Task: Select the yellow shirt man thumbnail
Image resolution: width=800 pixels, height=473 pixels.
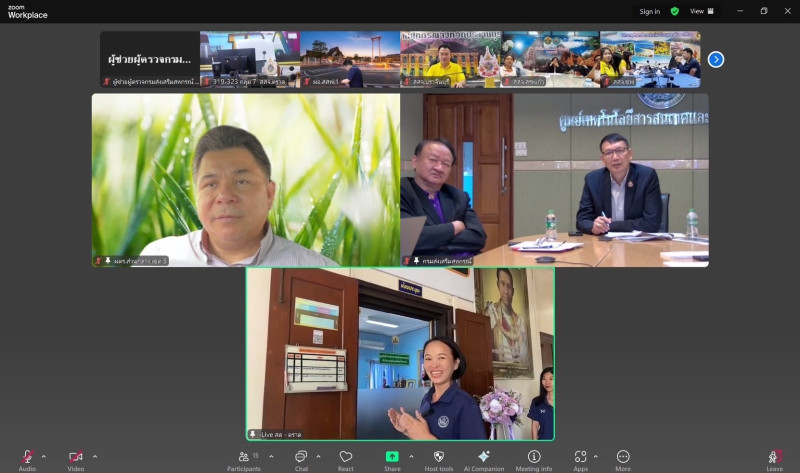Action: click(x=450, y=59)
